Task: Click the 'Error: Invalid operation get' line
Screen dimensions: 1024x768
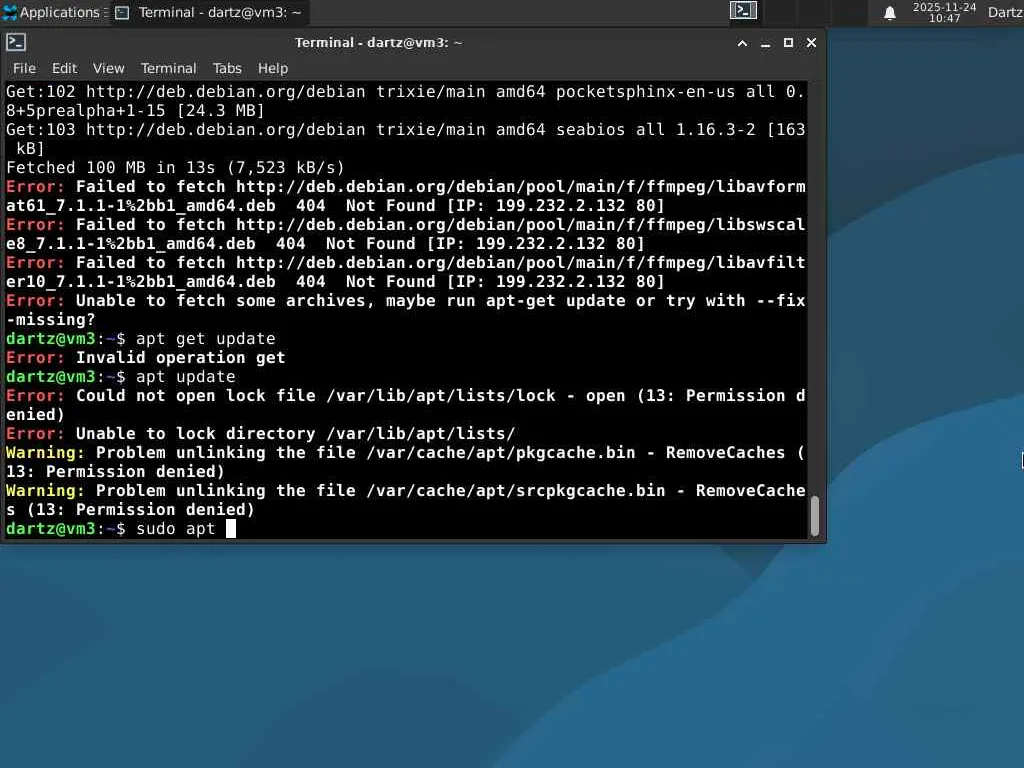Action: [x=146, y=358]
